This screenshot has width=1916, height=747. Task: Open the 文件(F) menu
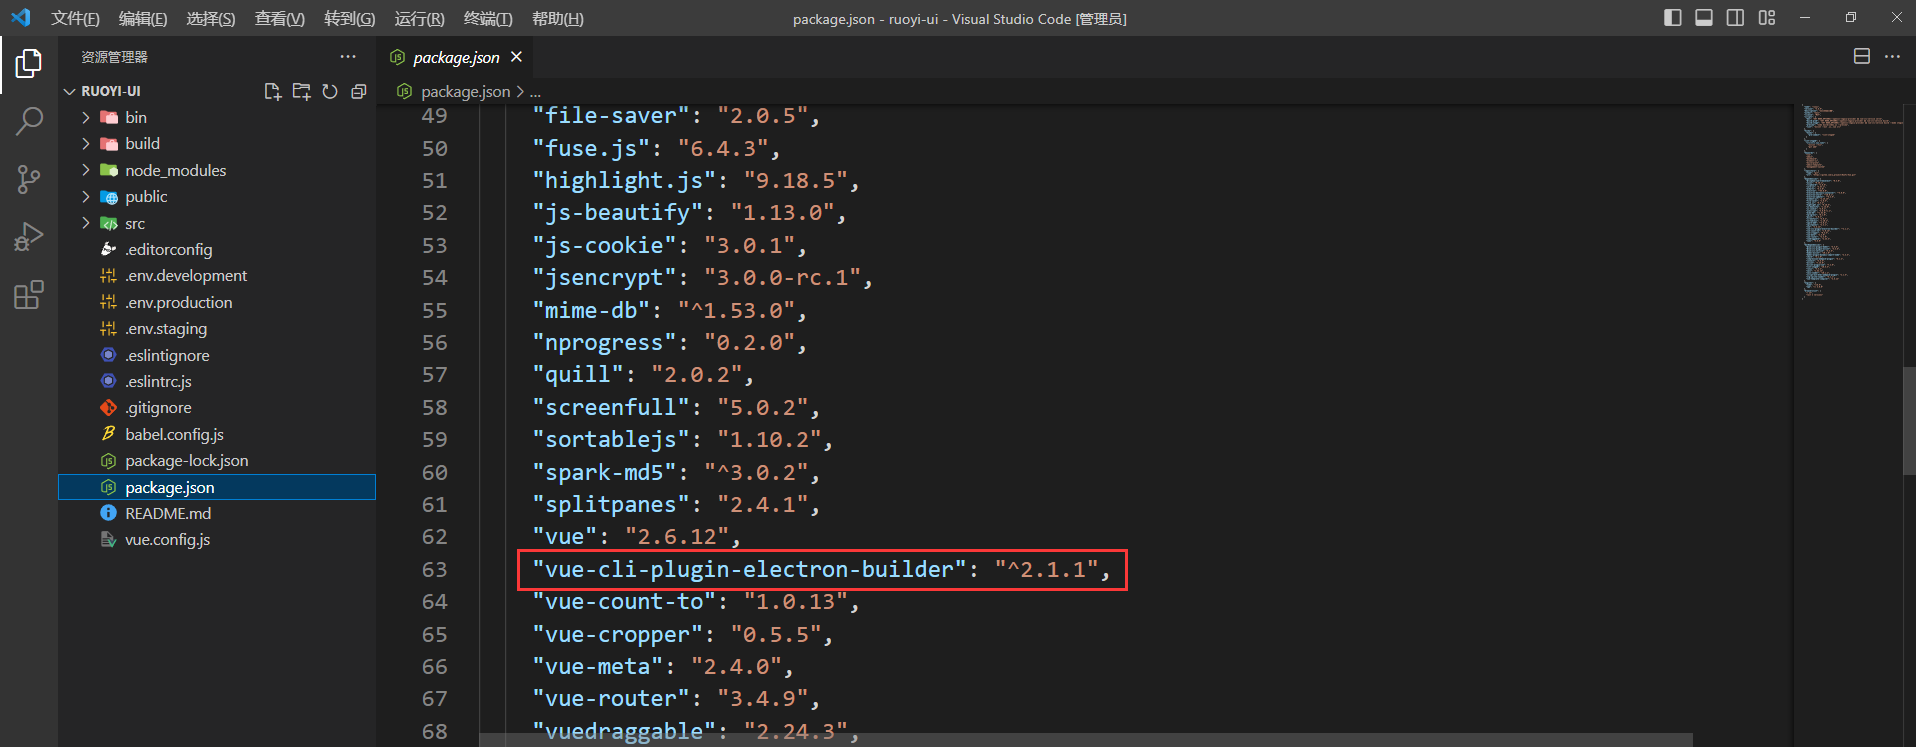click(75, 19)
